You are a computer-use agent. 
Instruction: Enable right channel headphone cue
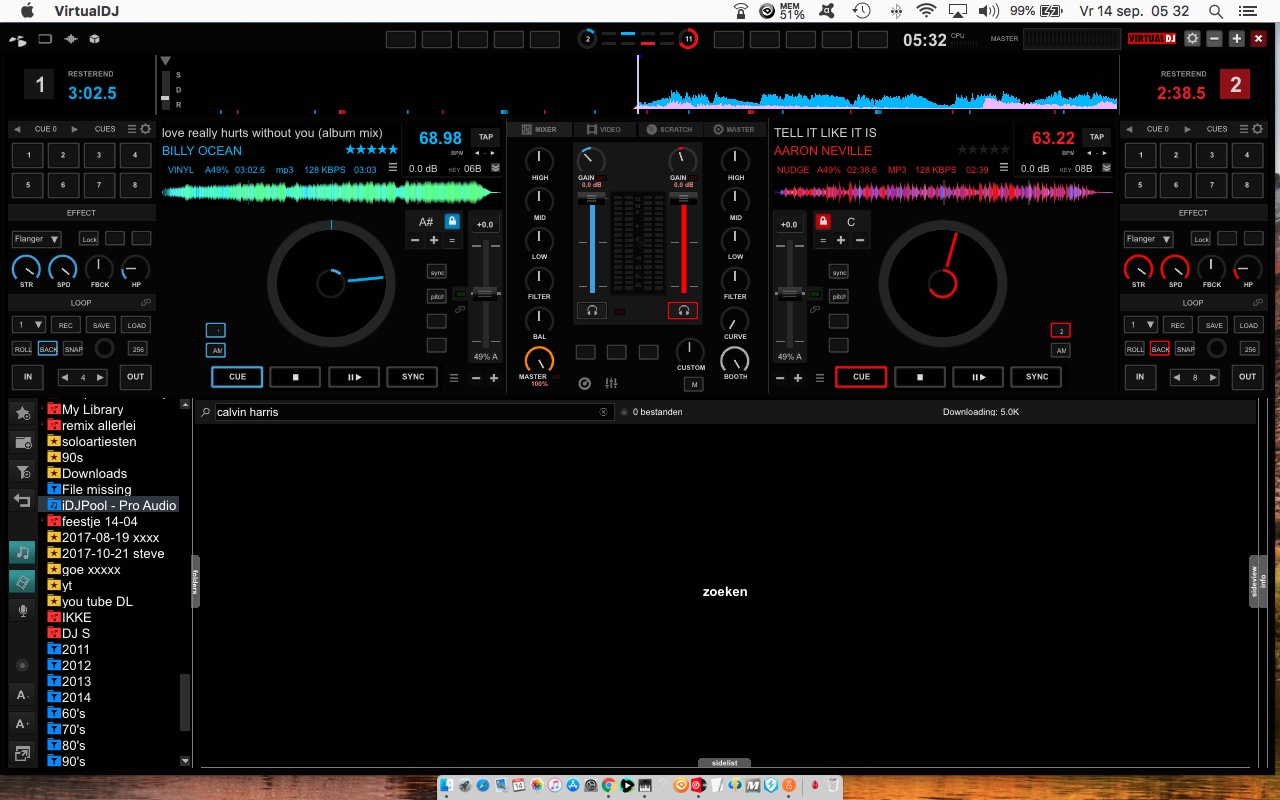(683, 311)
